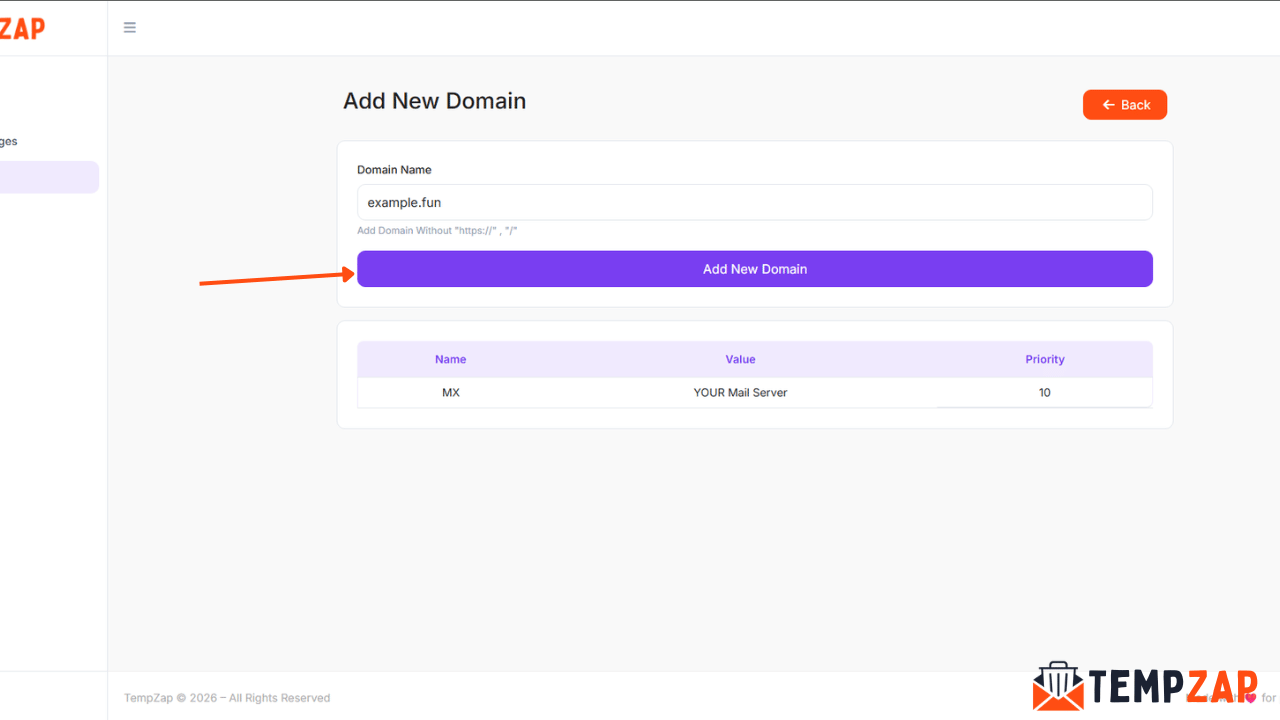Click the Priority column header
Screen dimensions: 1280x720
(x=1044, y=359)
